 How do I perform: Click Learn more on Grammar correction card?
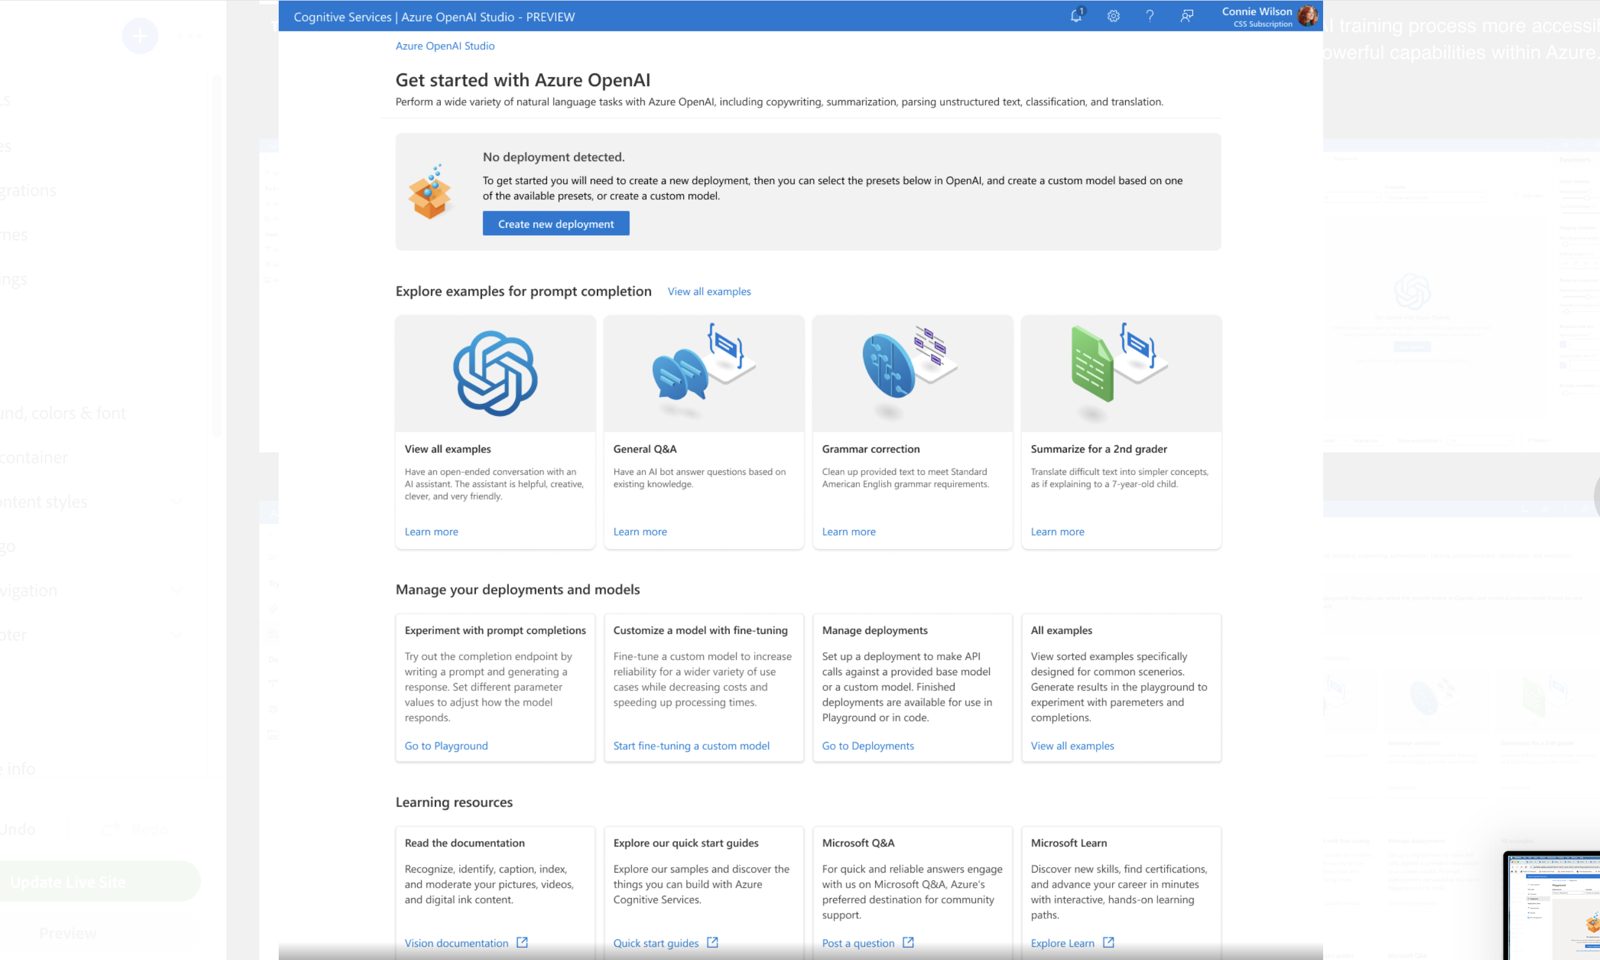(849, 532)
